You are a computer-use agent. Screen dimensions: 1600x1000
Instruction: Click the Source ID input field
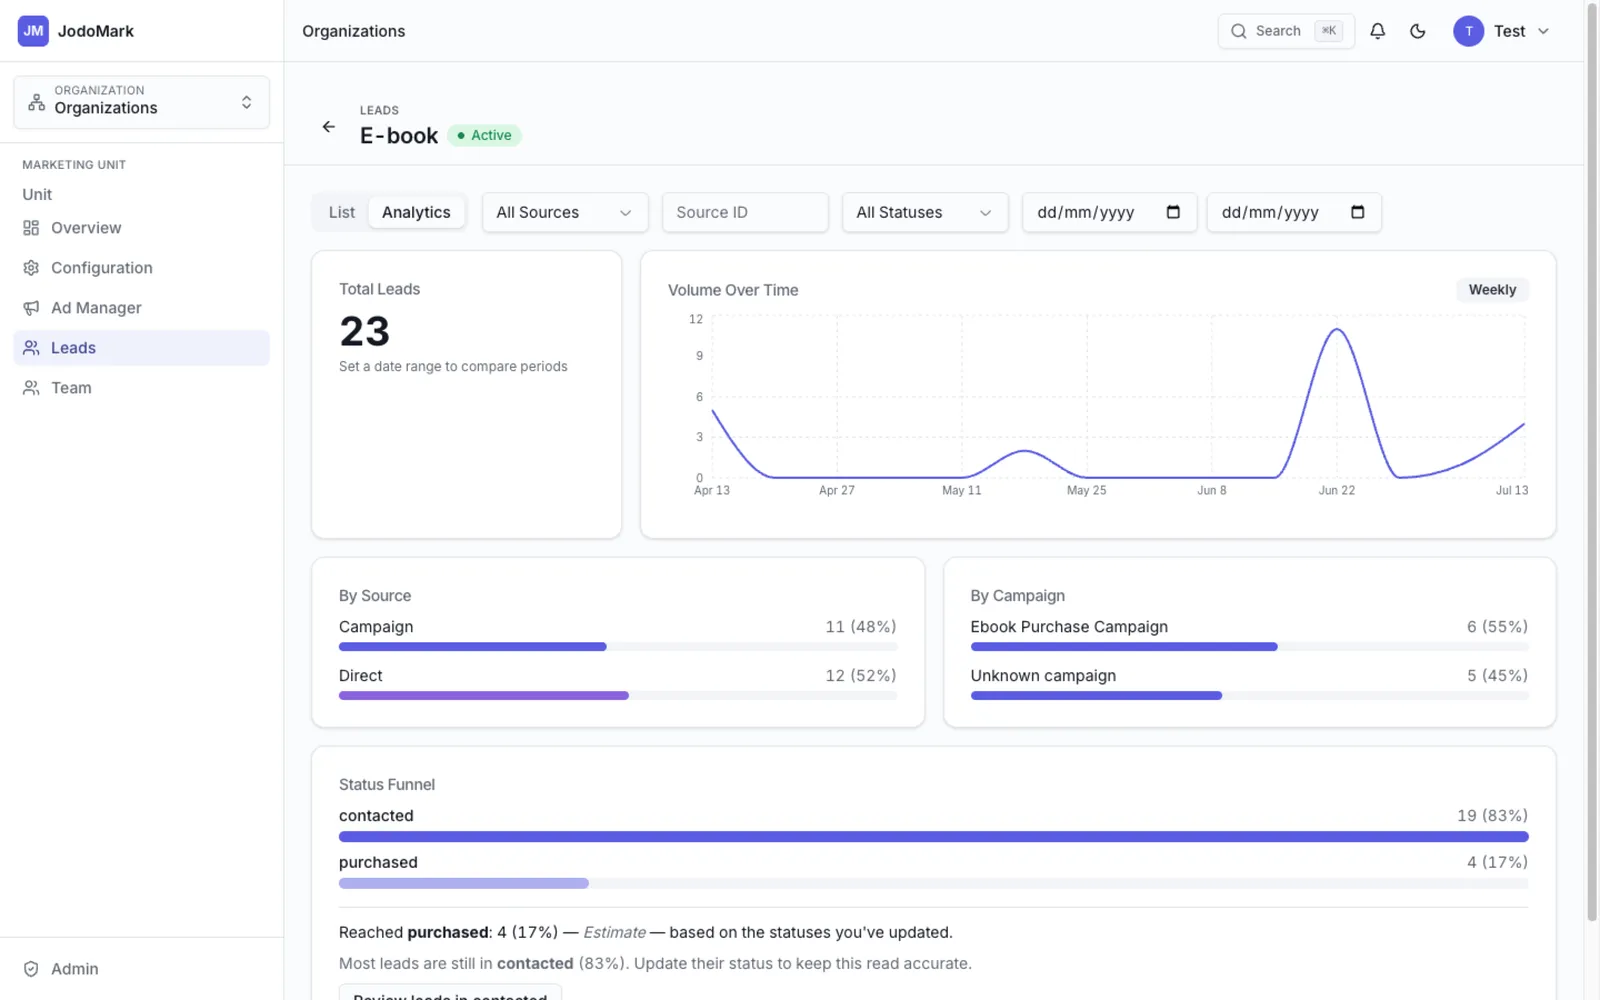745,212
